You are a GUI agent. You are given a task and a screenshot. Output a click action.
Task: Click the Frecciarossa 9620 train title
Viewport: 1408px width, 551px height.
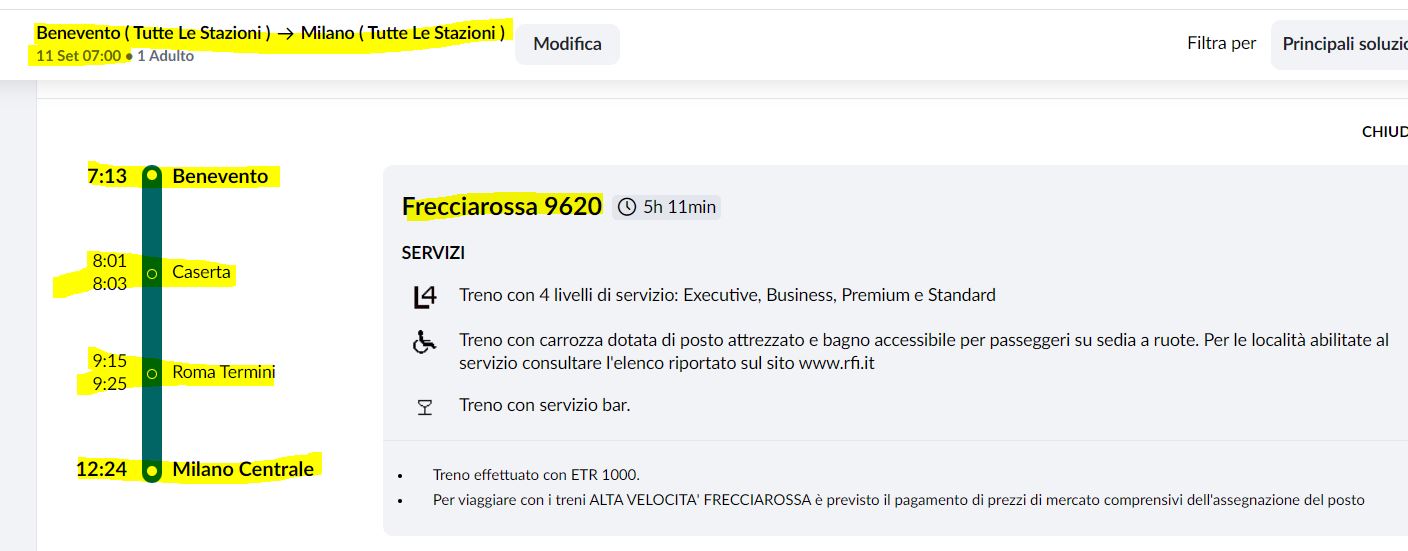tap(502, 207)
